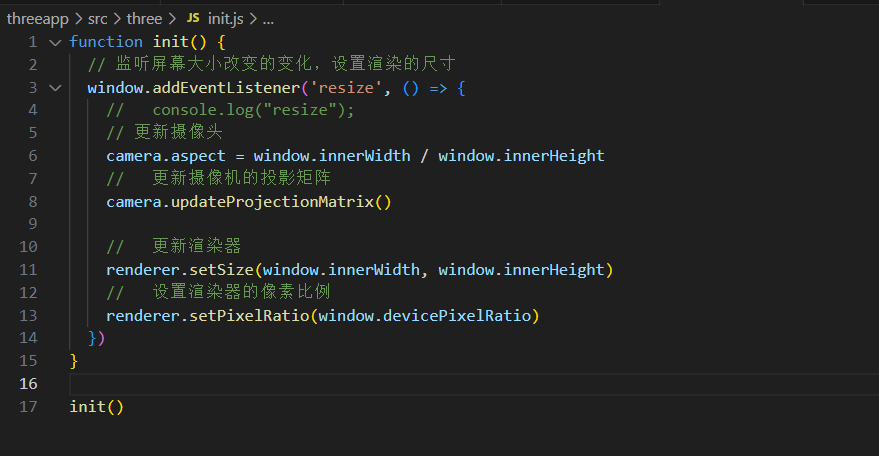Open the src breadcrumb segment
The height and width of the screenshot is (456, 879).
(98, 19)
